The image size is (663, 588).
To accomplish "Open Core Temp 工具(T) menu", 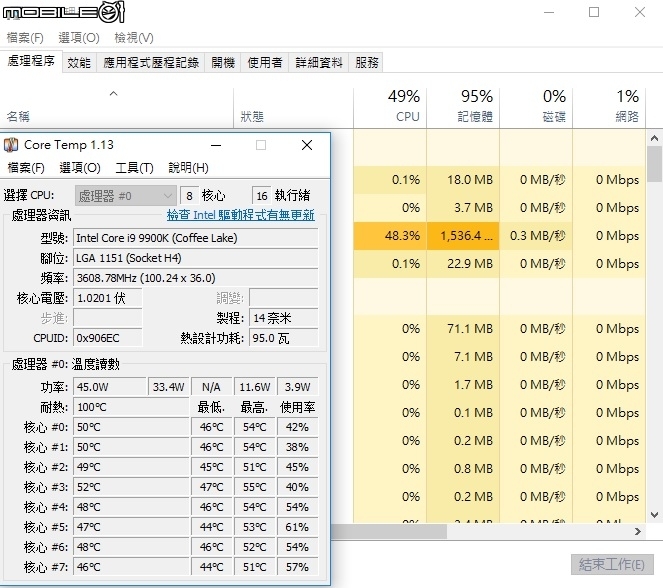I will pos(134,168).
